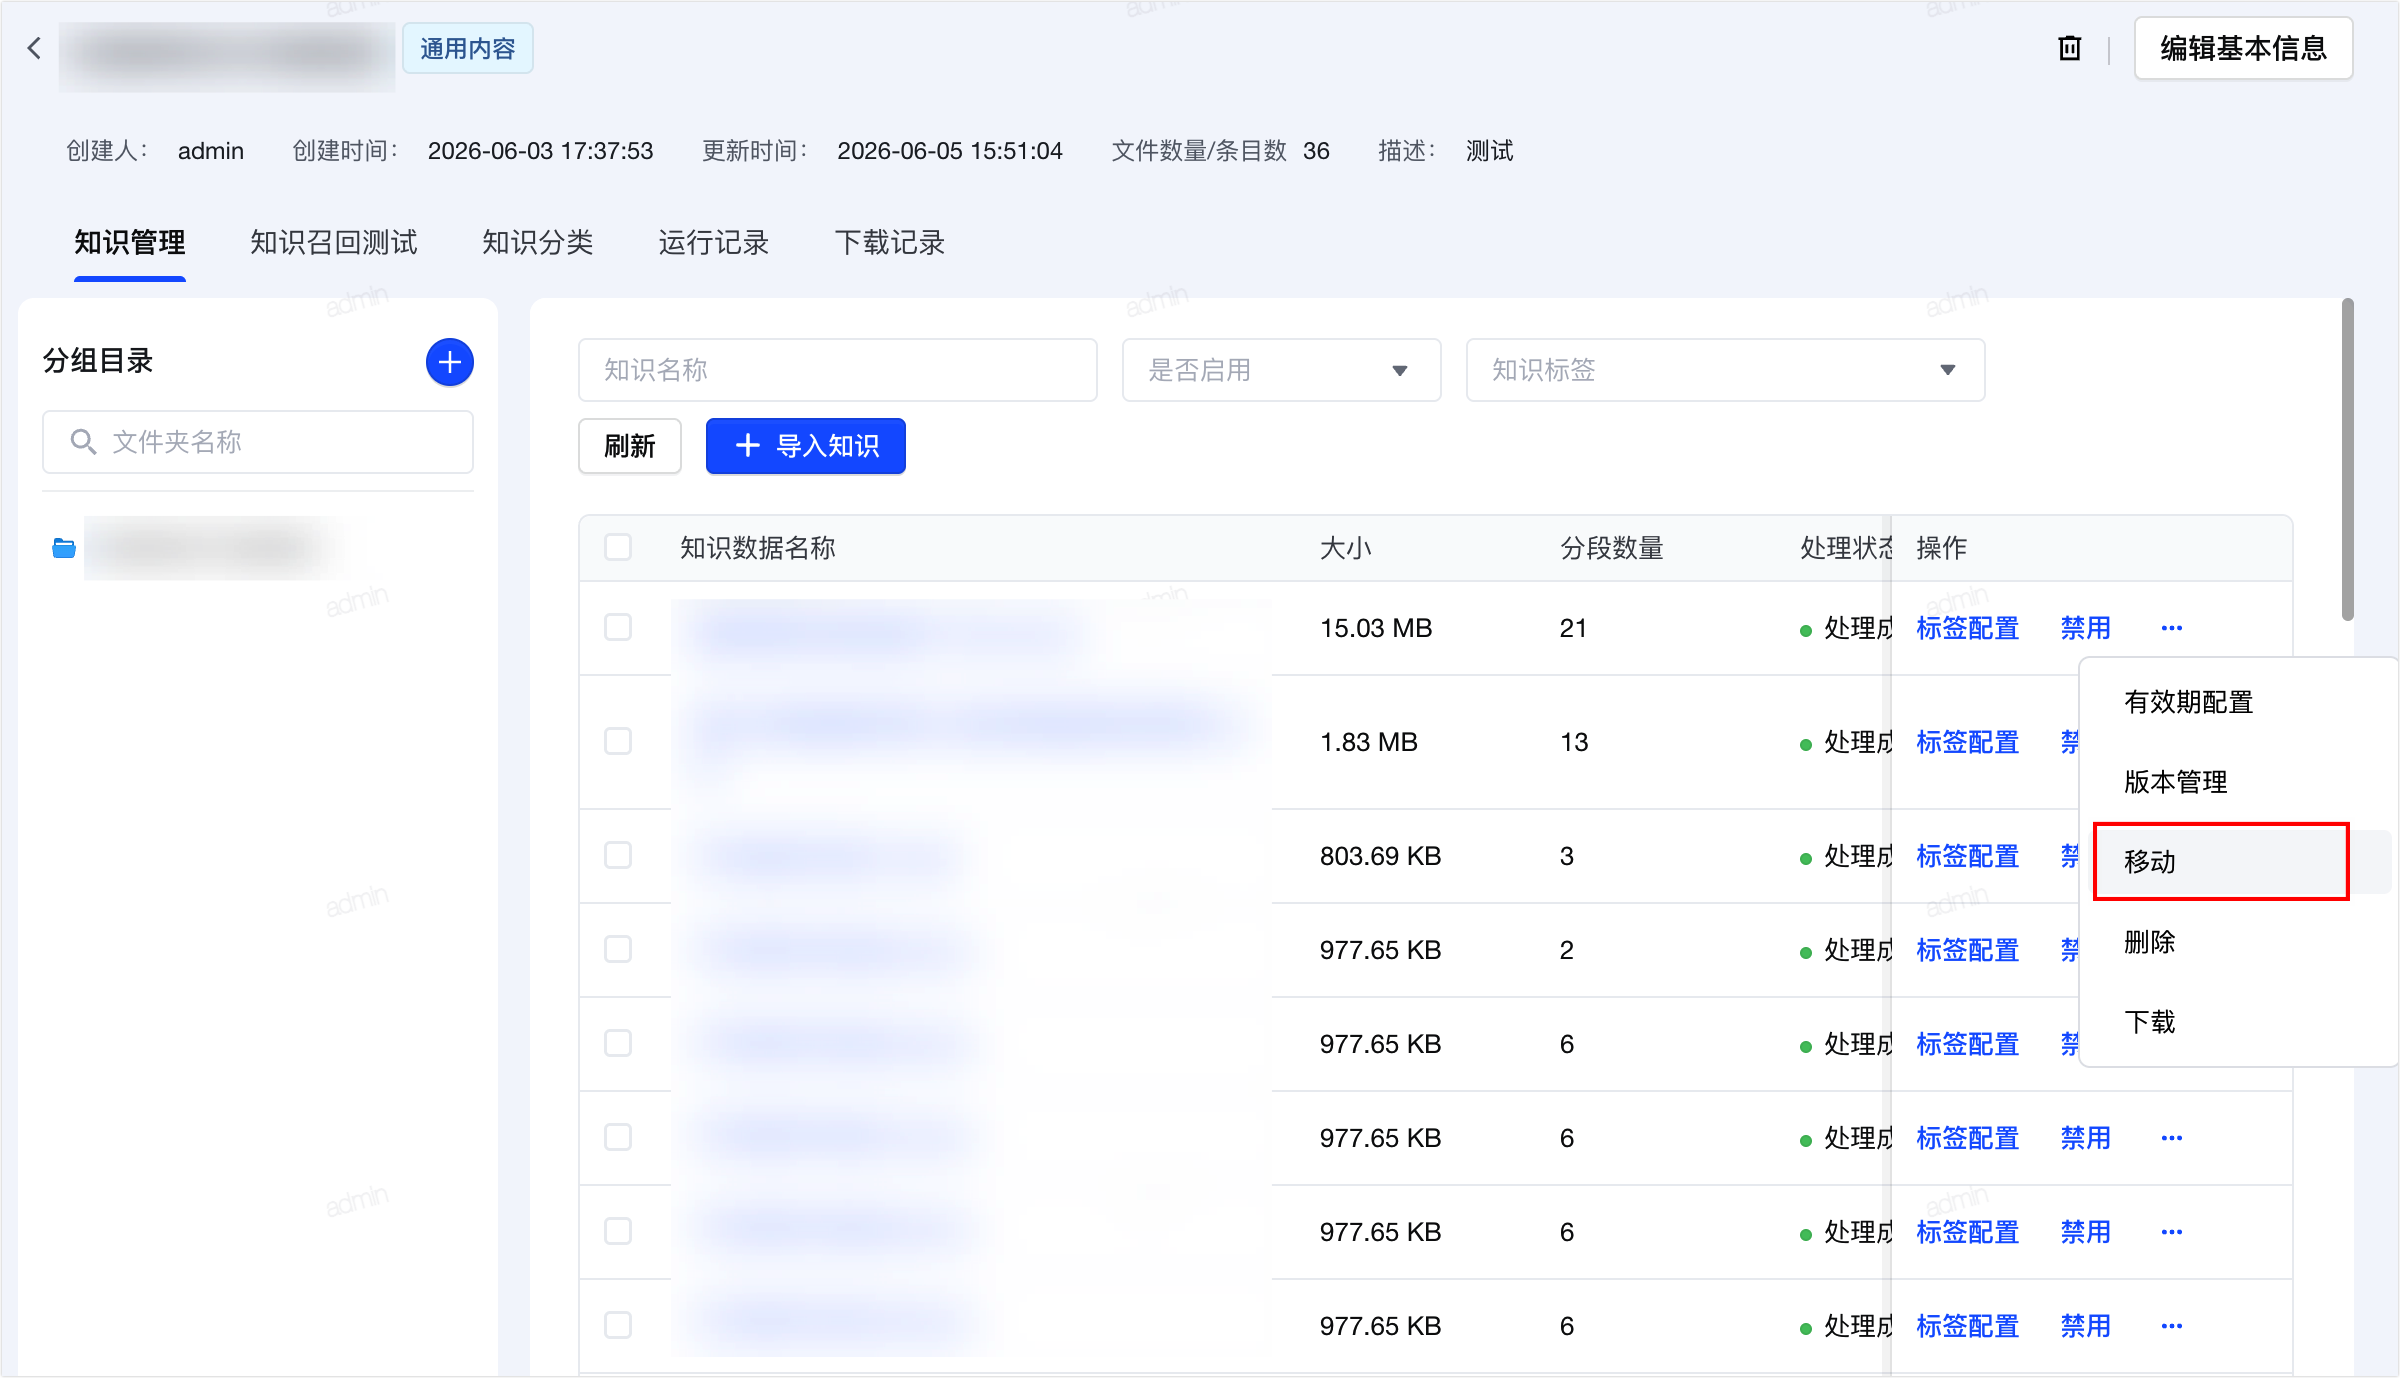This screenshot has width=2400, height=1378.
Task: Click the vertical scrollbar on the right
Action: click(x=2348, y=459)
